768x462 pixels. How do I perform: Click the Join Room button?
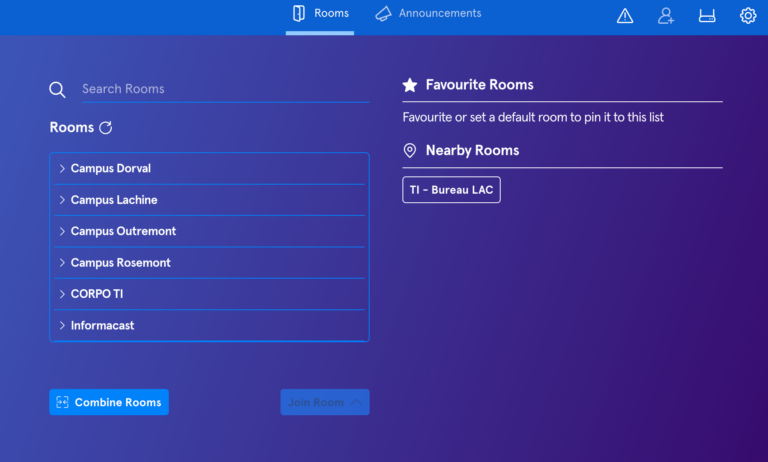click(x=324, y=402)
